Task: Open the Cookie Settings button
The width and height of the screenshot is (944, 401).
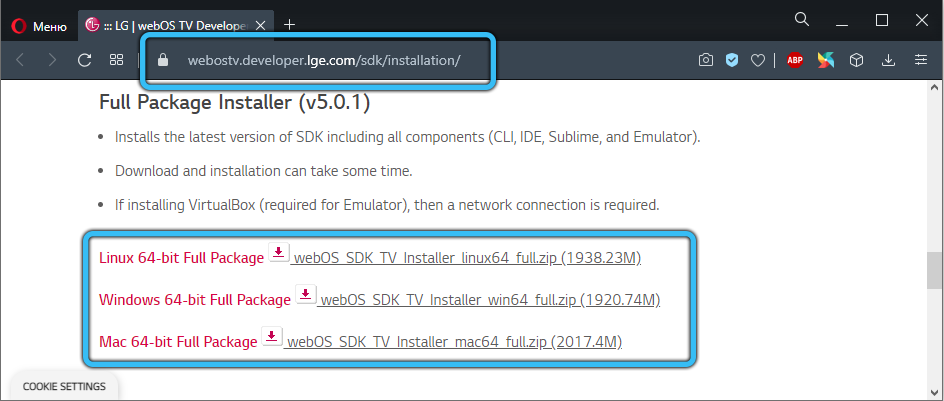Action: (x=64, y=386)
